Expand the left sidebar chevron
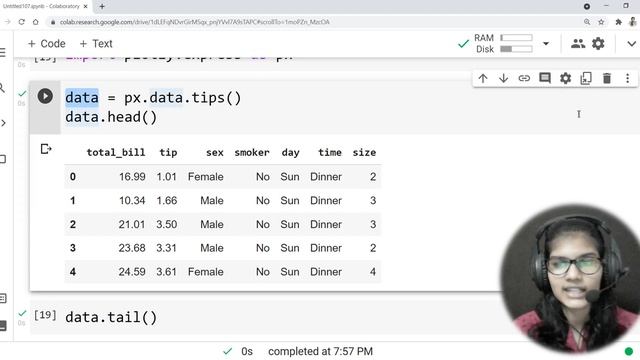This screenshot has height=360, width=640. (x=3, y=123)
